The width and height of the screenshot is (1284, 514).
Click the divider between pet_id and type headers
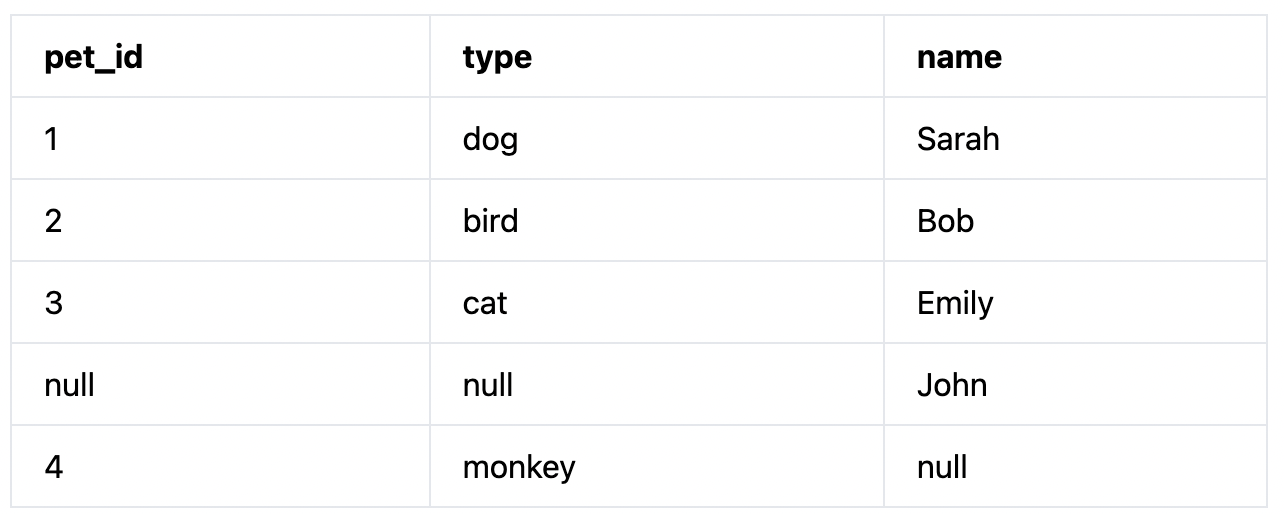tap(430, 56)
